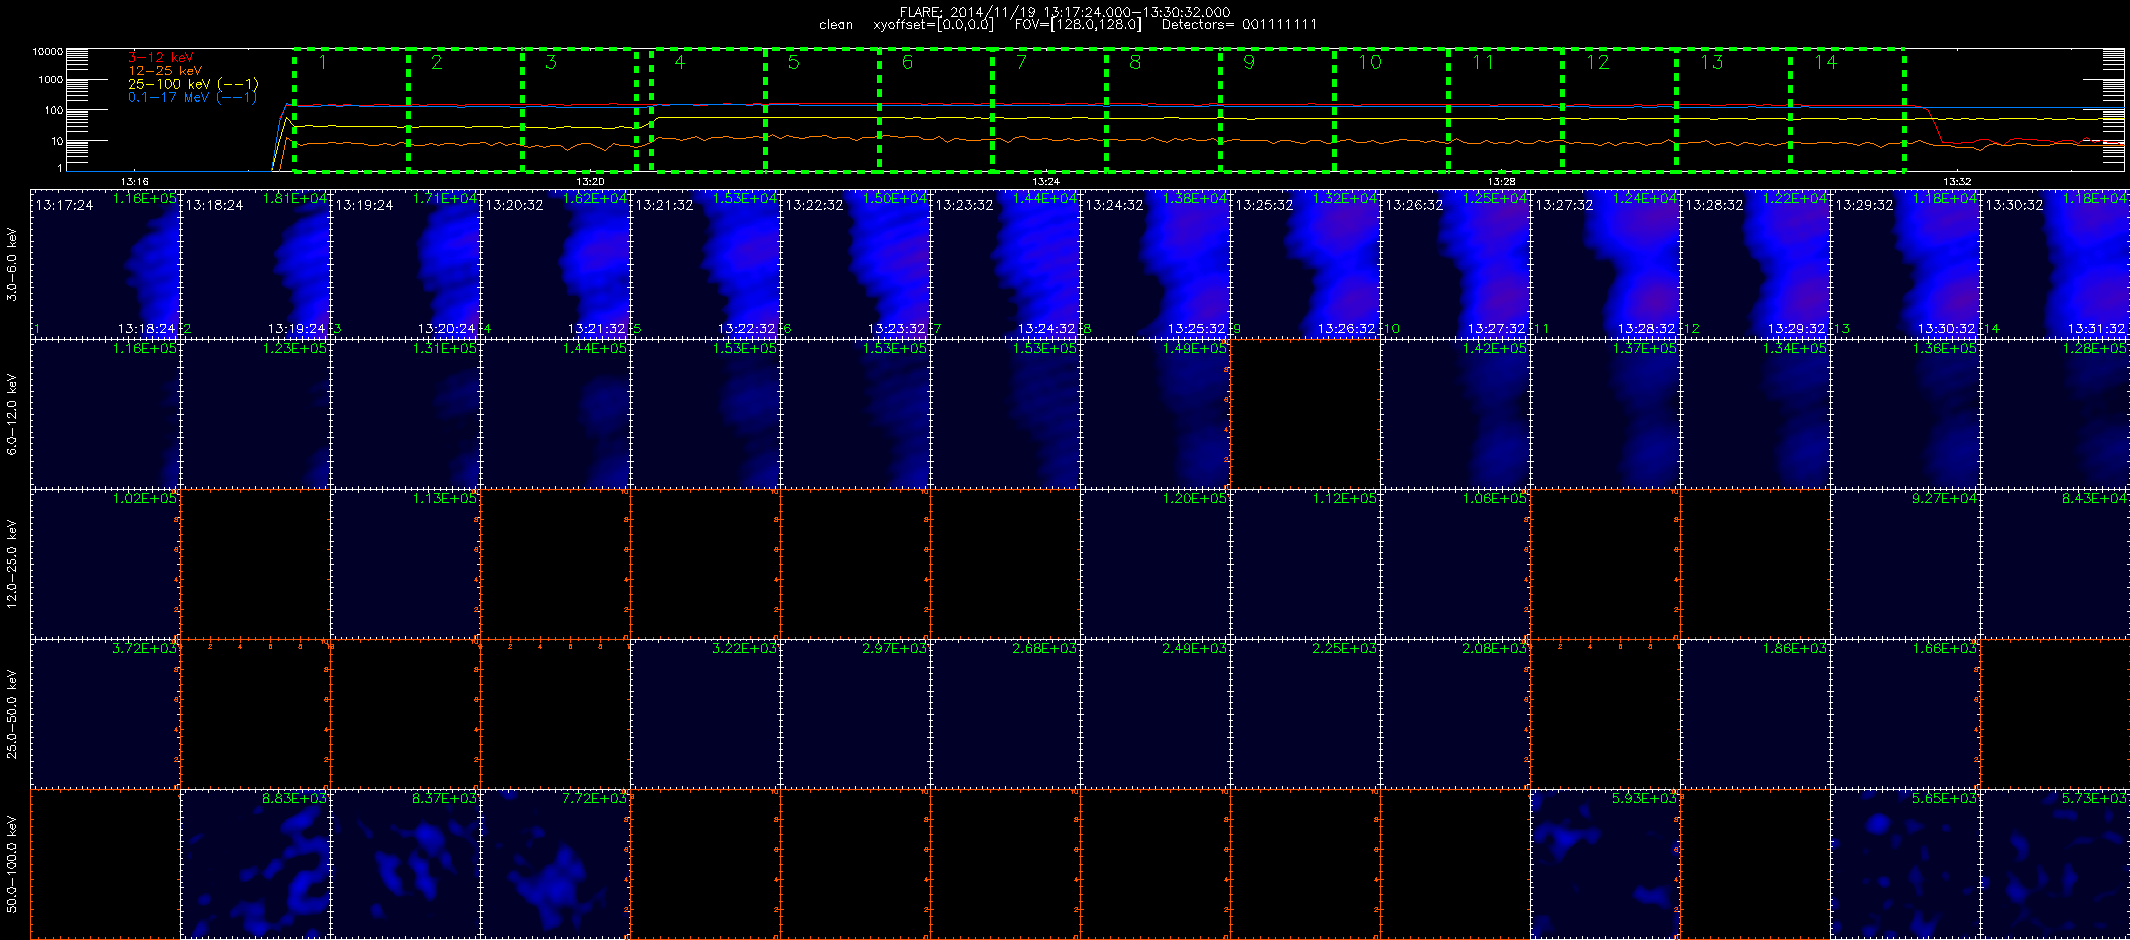Image resolution: width=2130 pixels, height=940 pixels.
Task: Select the 25-50 keV image labeled 2.08E+03
Action: tap(1456, 714)
